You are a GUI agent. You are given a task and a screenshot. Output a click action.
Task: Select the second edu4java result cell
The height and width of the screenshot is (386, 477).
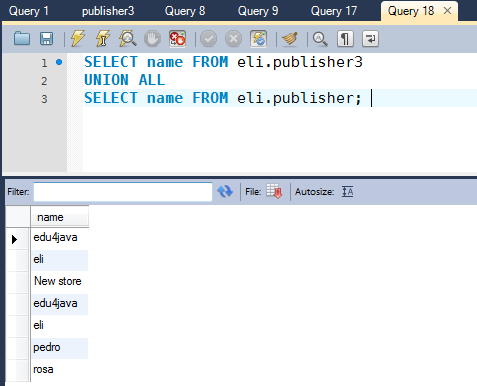click(x=59, y=303)
